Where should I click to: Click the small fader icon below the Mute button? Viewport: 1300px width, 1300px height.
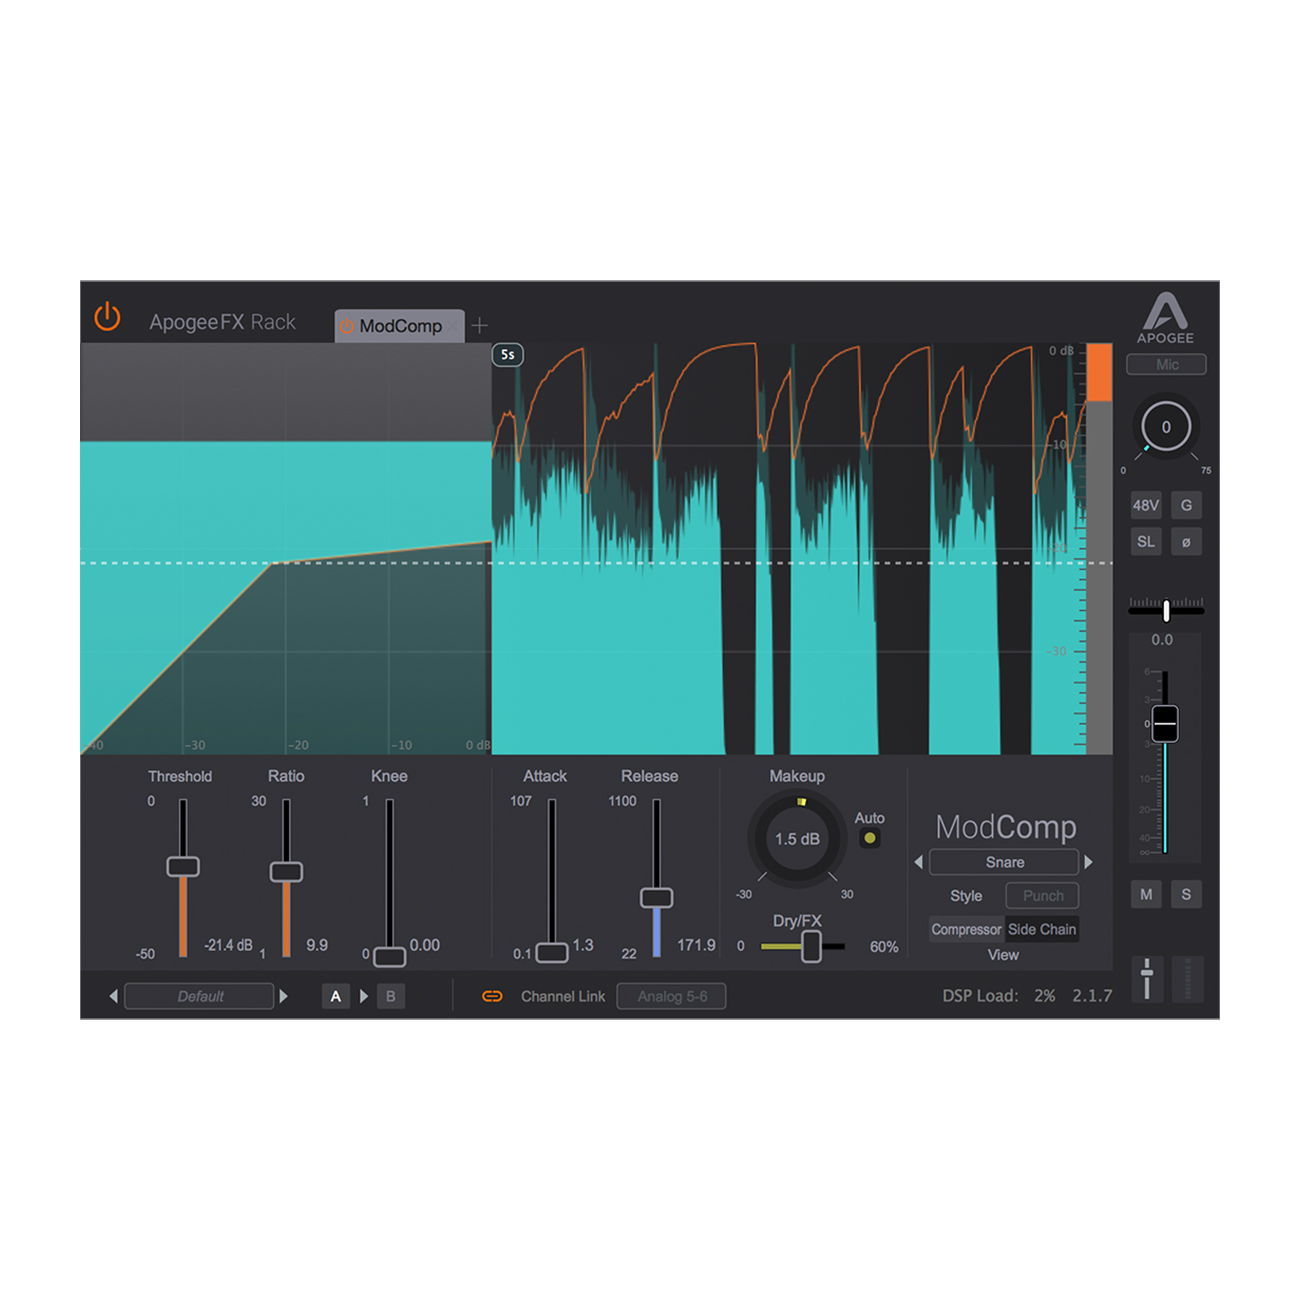tap(1147, 978)
